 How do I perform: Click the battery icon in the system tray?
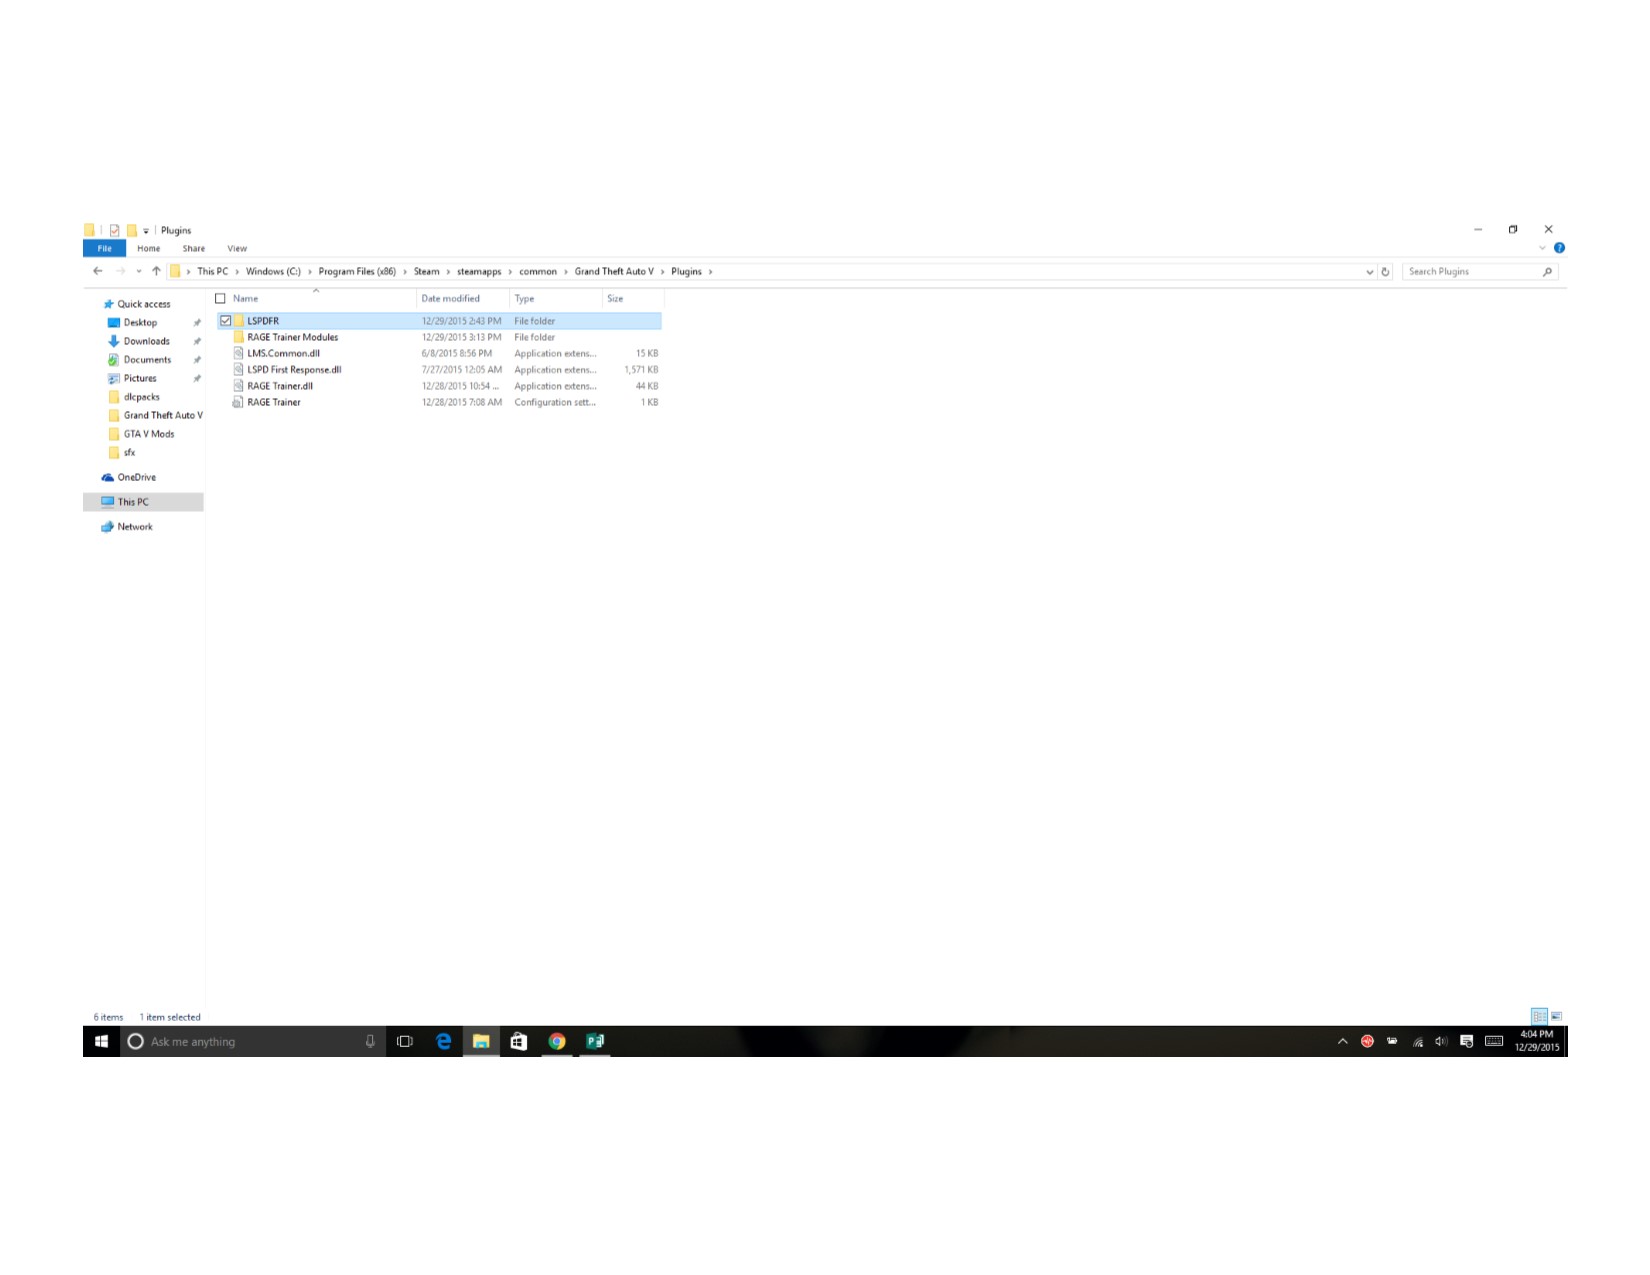pyautogui.click(x=1392, y=1041)
